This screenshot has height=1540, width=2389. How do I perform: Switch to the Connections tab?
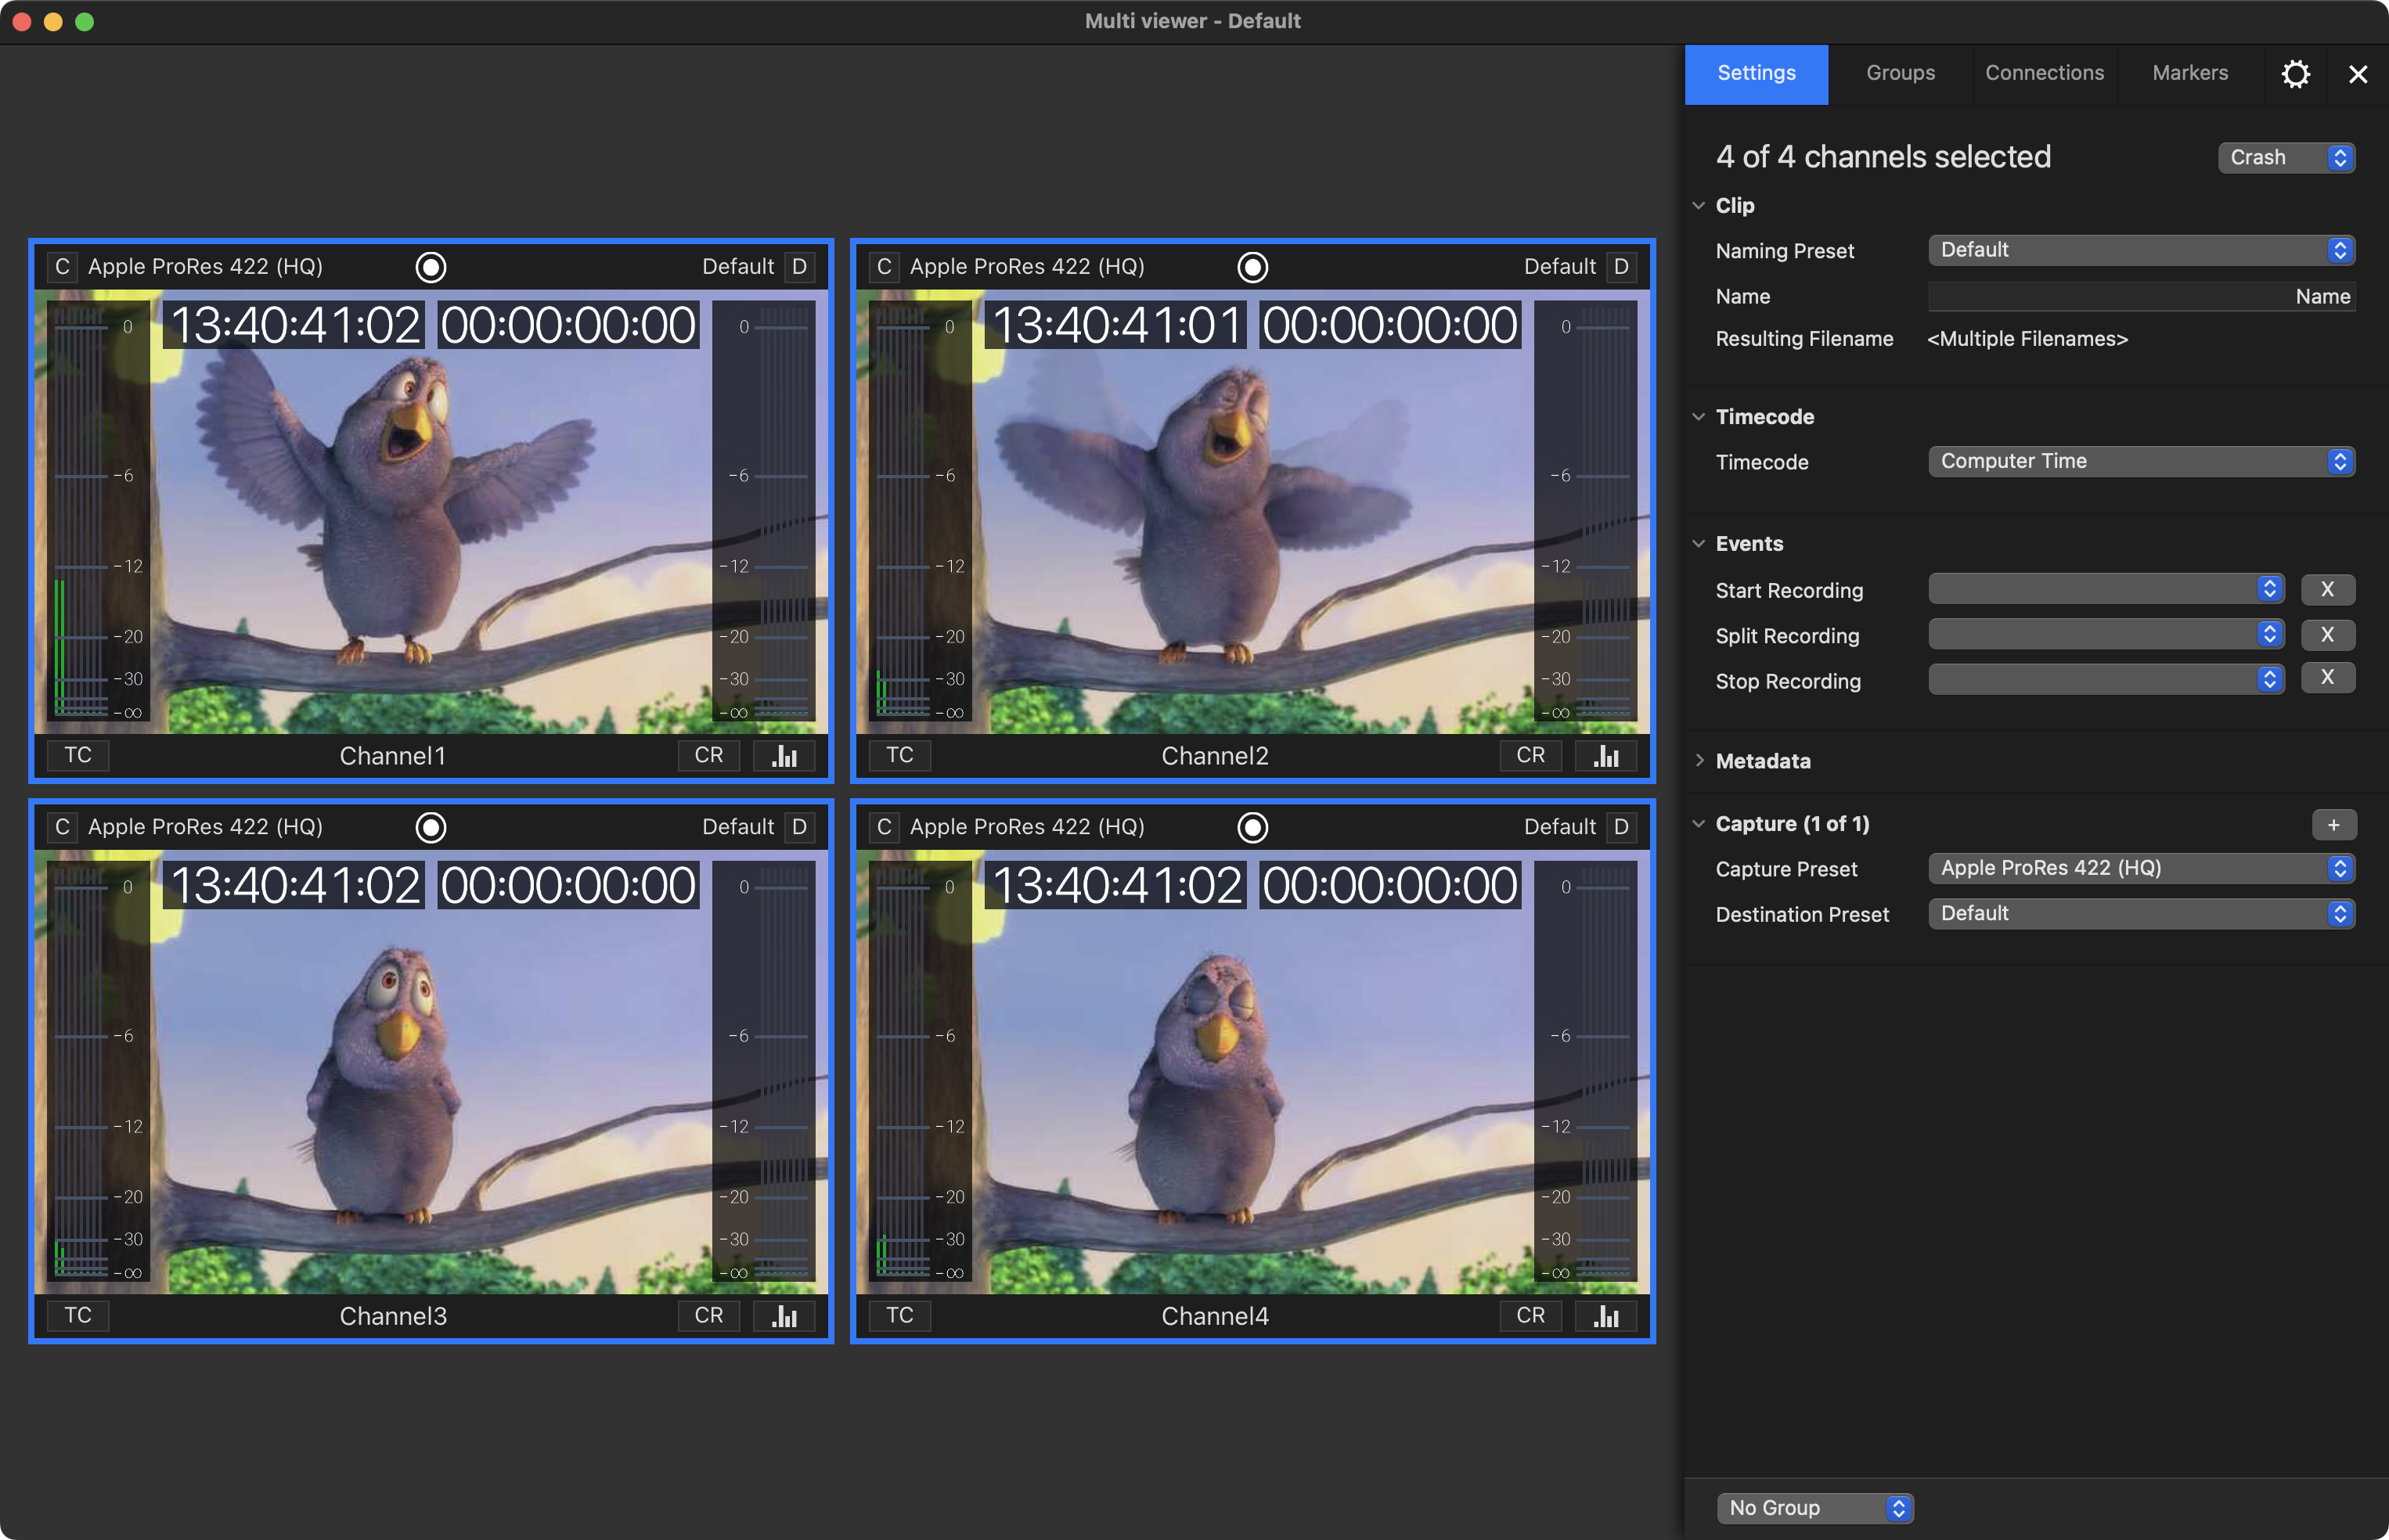click(x=2045, y=74)
